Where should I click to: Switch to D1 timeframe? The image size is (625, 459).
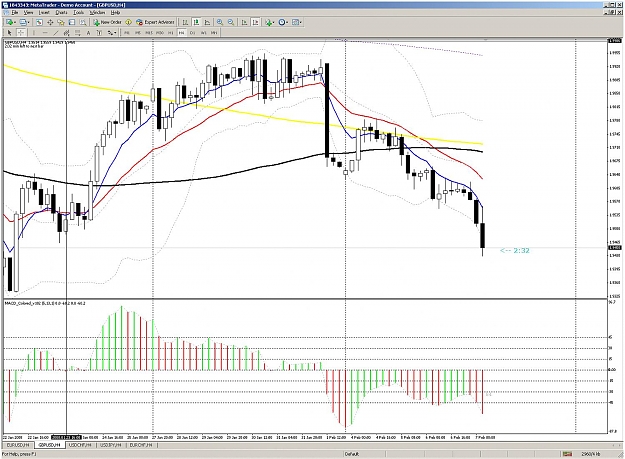(x=193, y=33)
